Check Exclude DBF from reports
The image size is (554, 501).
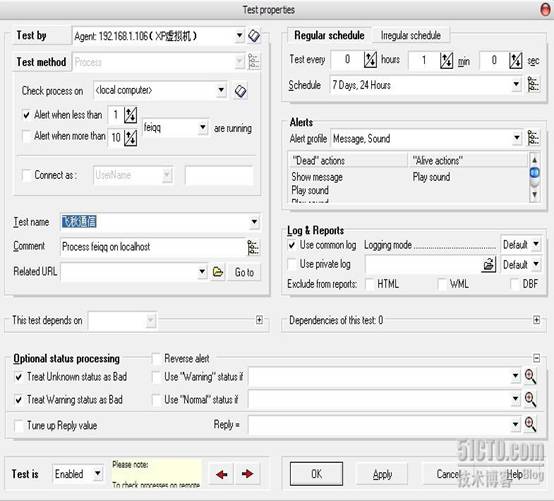tap(515, 284)
